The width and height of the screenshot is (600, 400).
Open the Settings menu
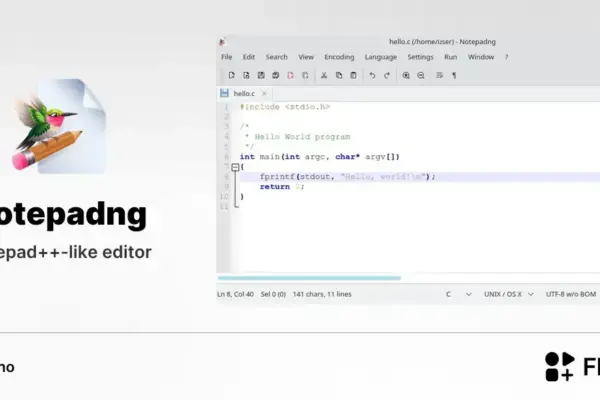click(421, 57)
